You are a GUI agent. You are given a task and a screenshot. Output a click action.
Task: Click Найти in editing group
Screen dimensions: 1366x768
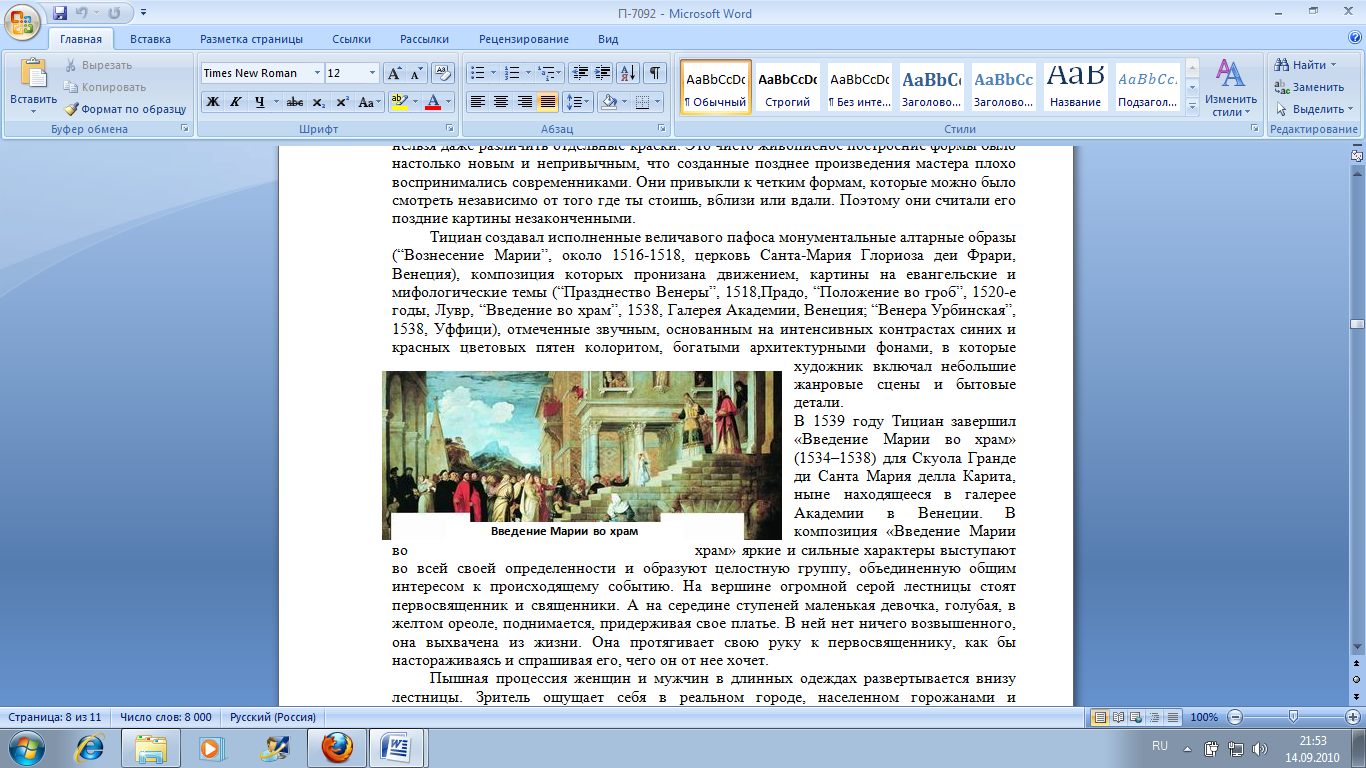pyautogui.click(x=1306, y=65)
